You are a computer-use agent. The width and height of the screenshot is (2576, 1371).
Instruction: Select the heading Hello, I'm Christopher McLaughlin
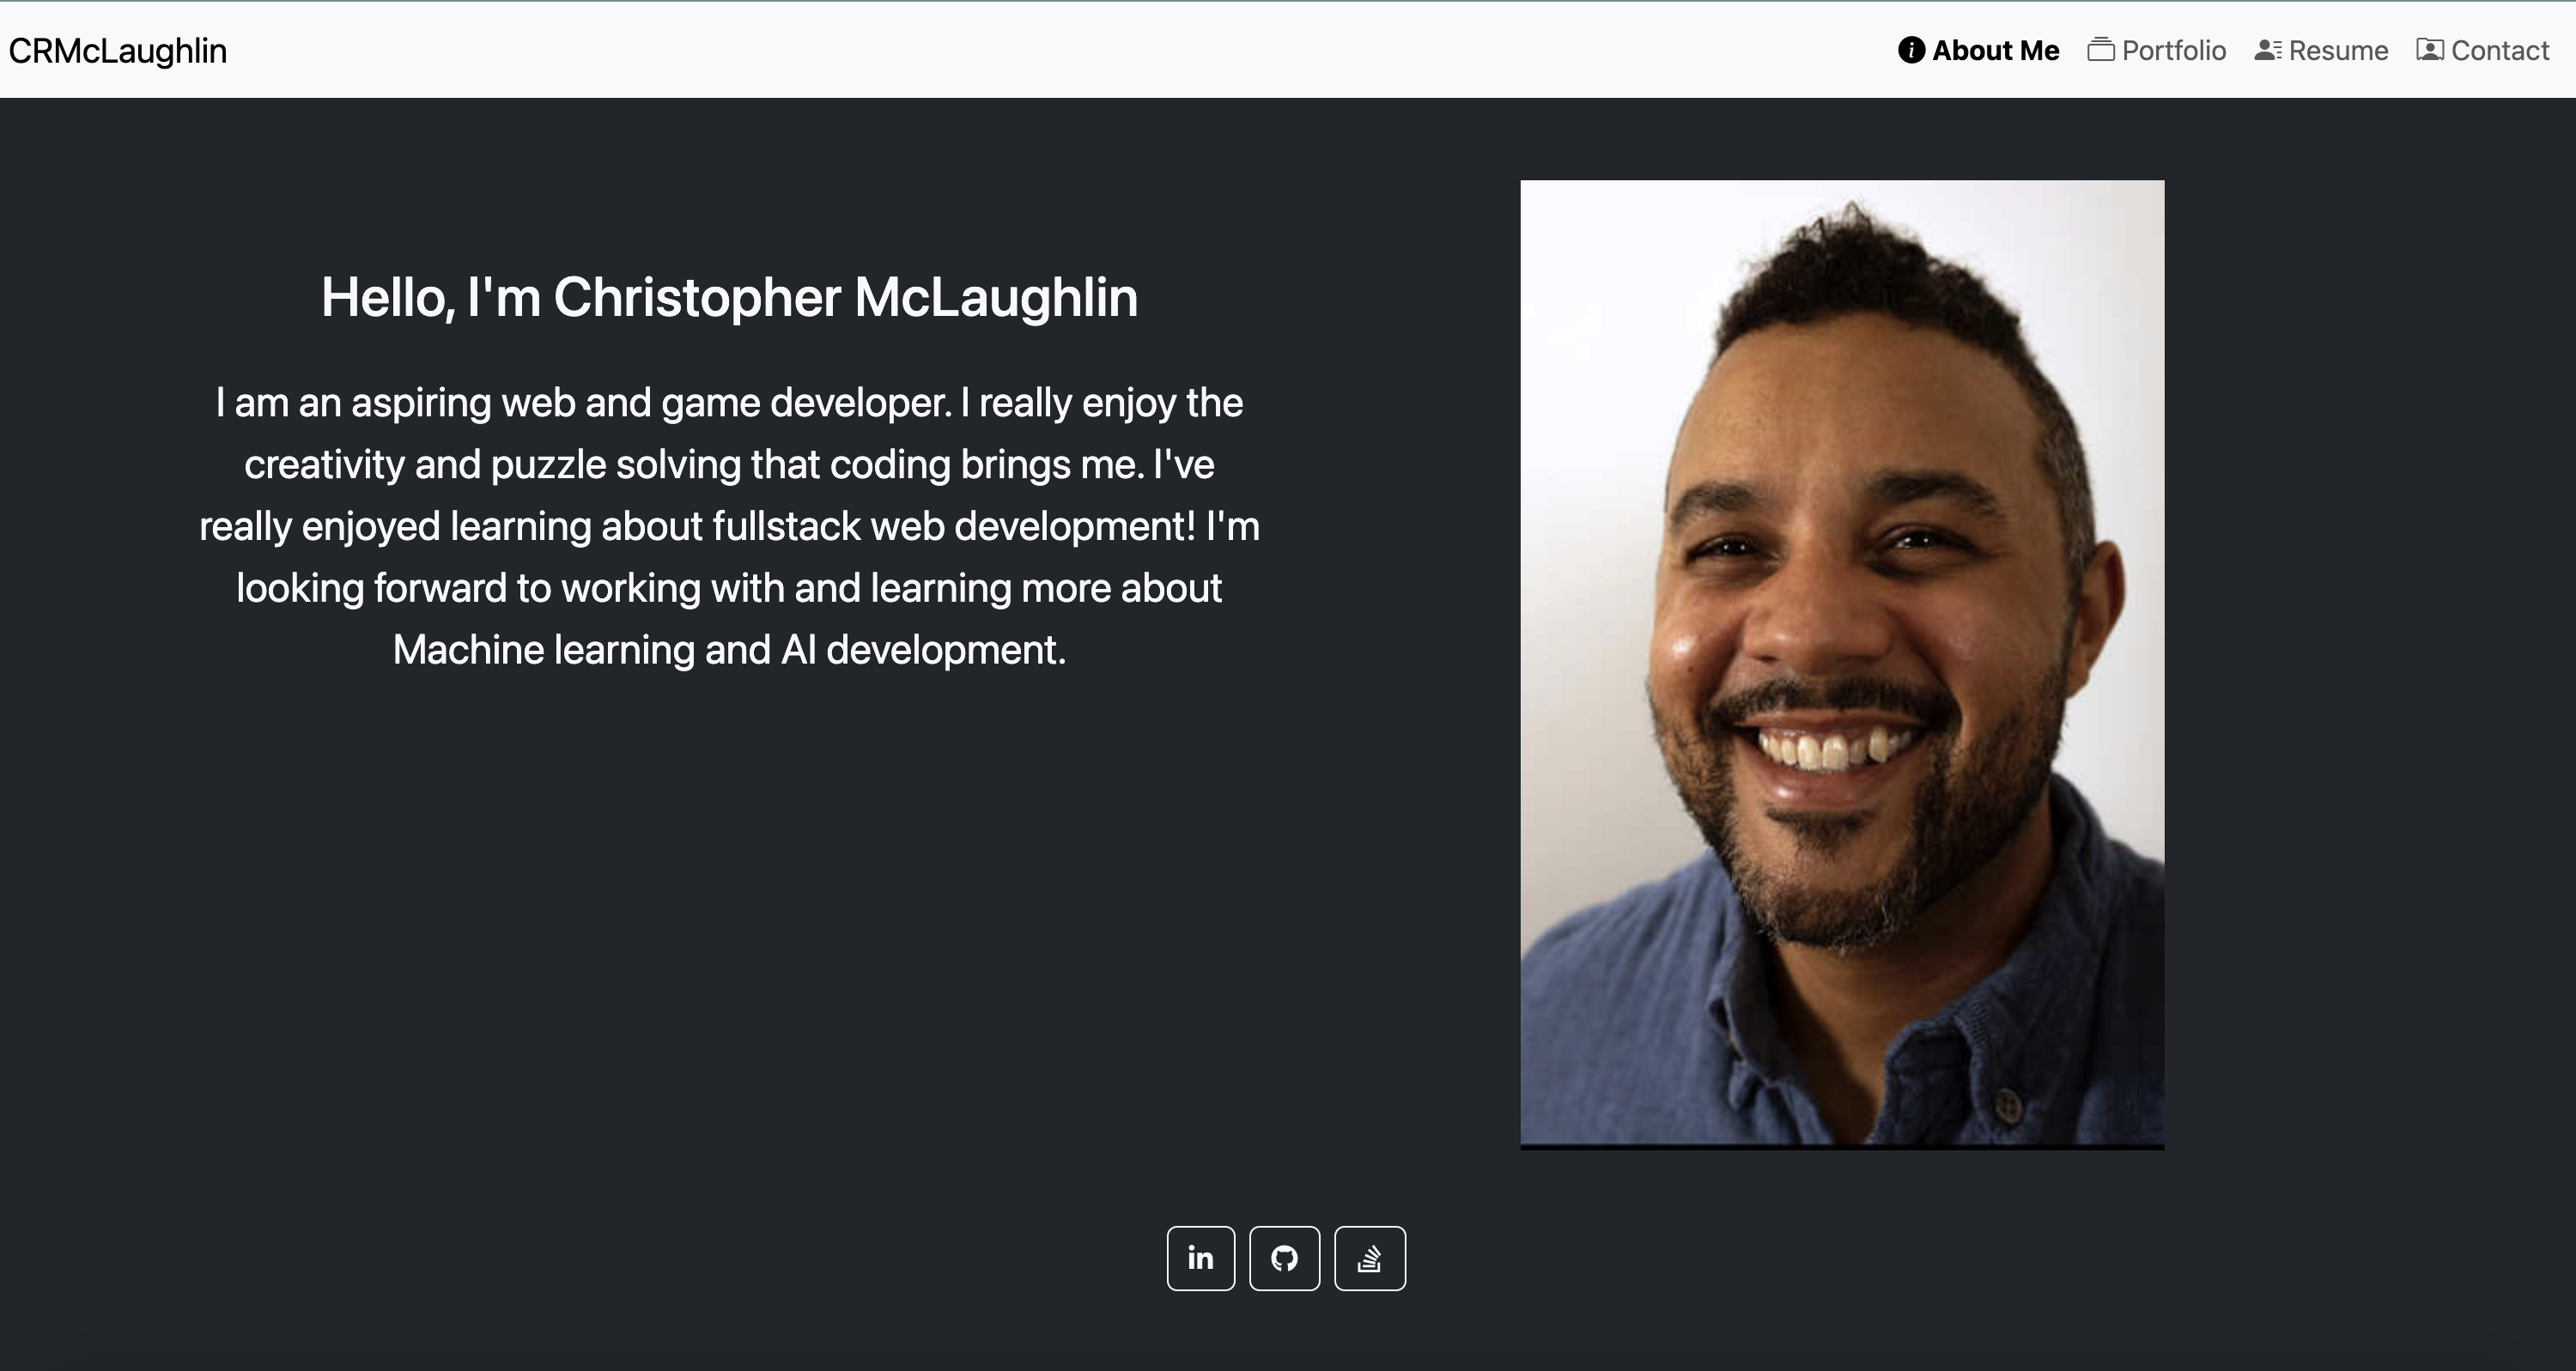(x=729, y=296)
